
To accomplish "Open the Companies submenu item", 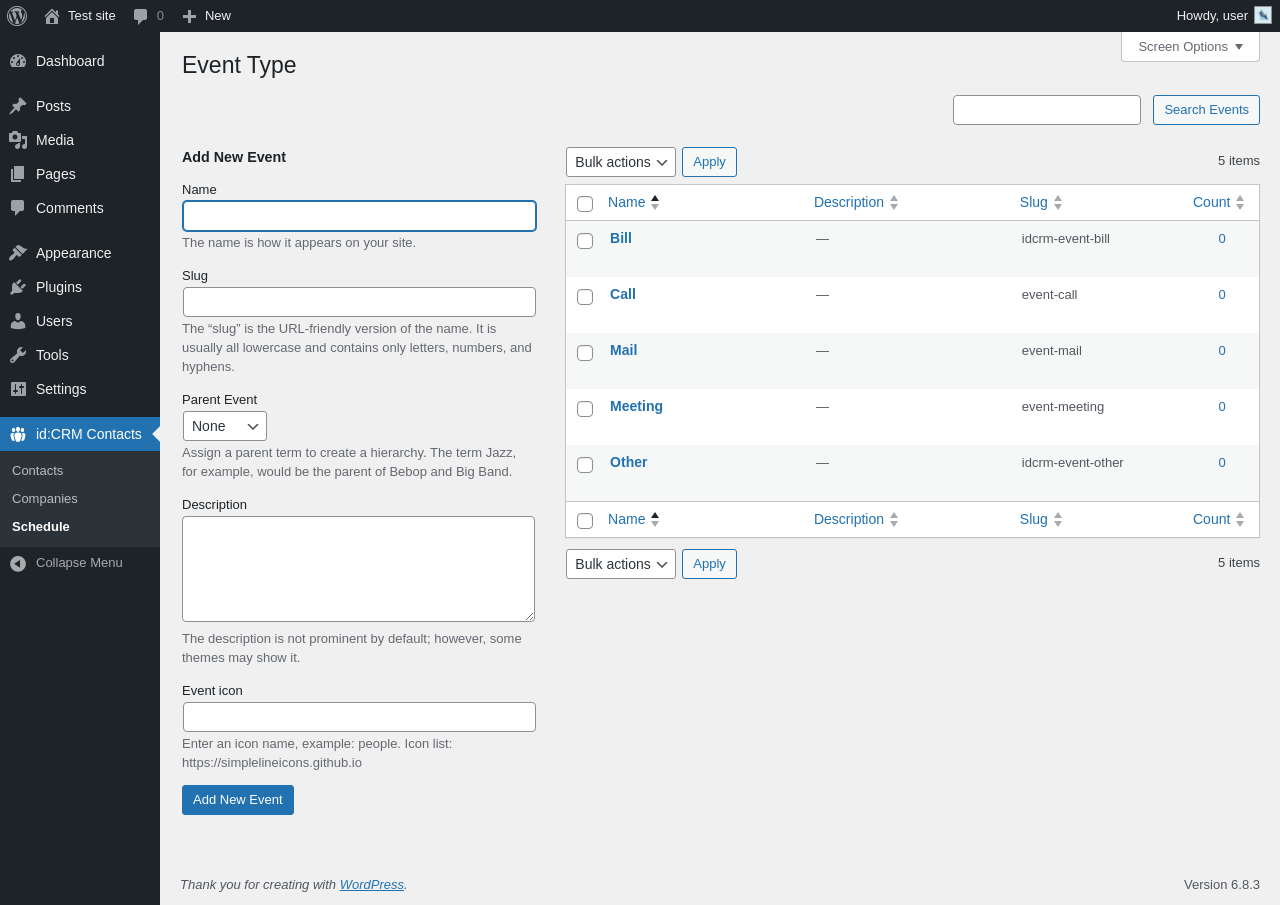I will [x=45, y=498].
